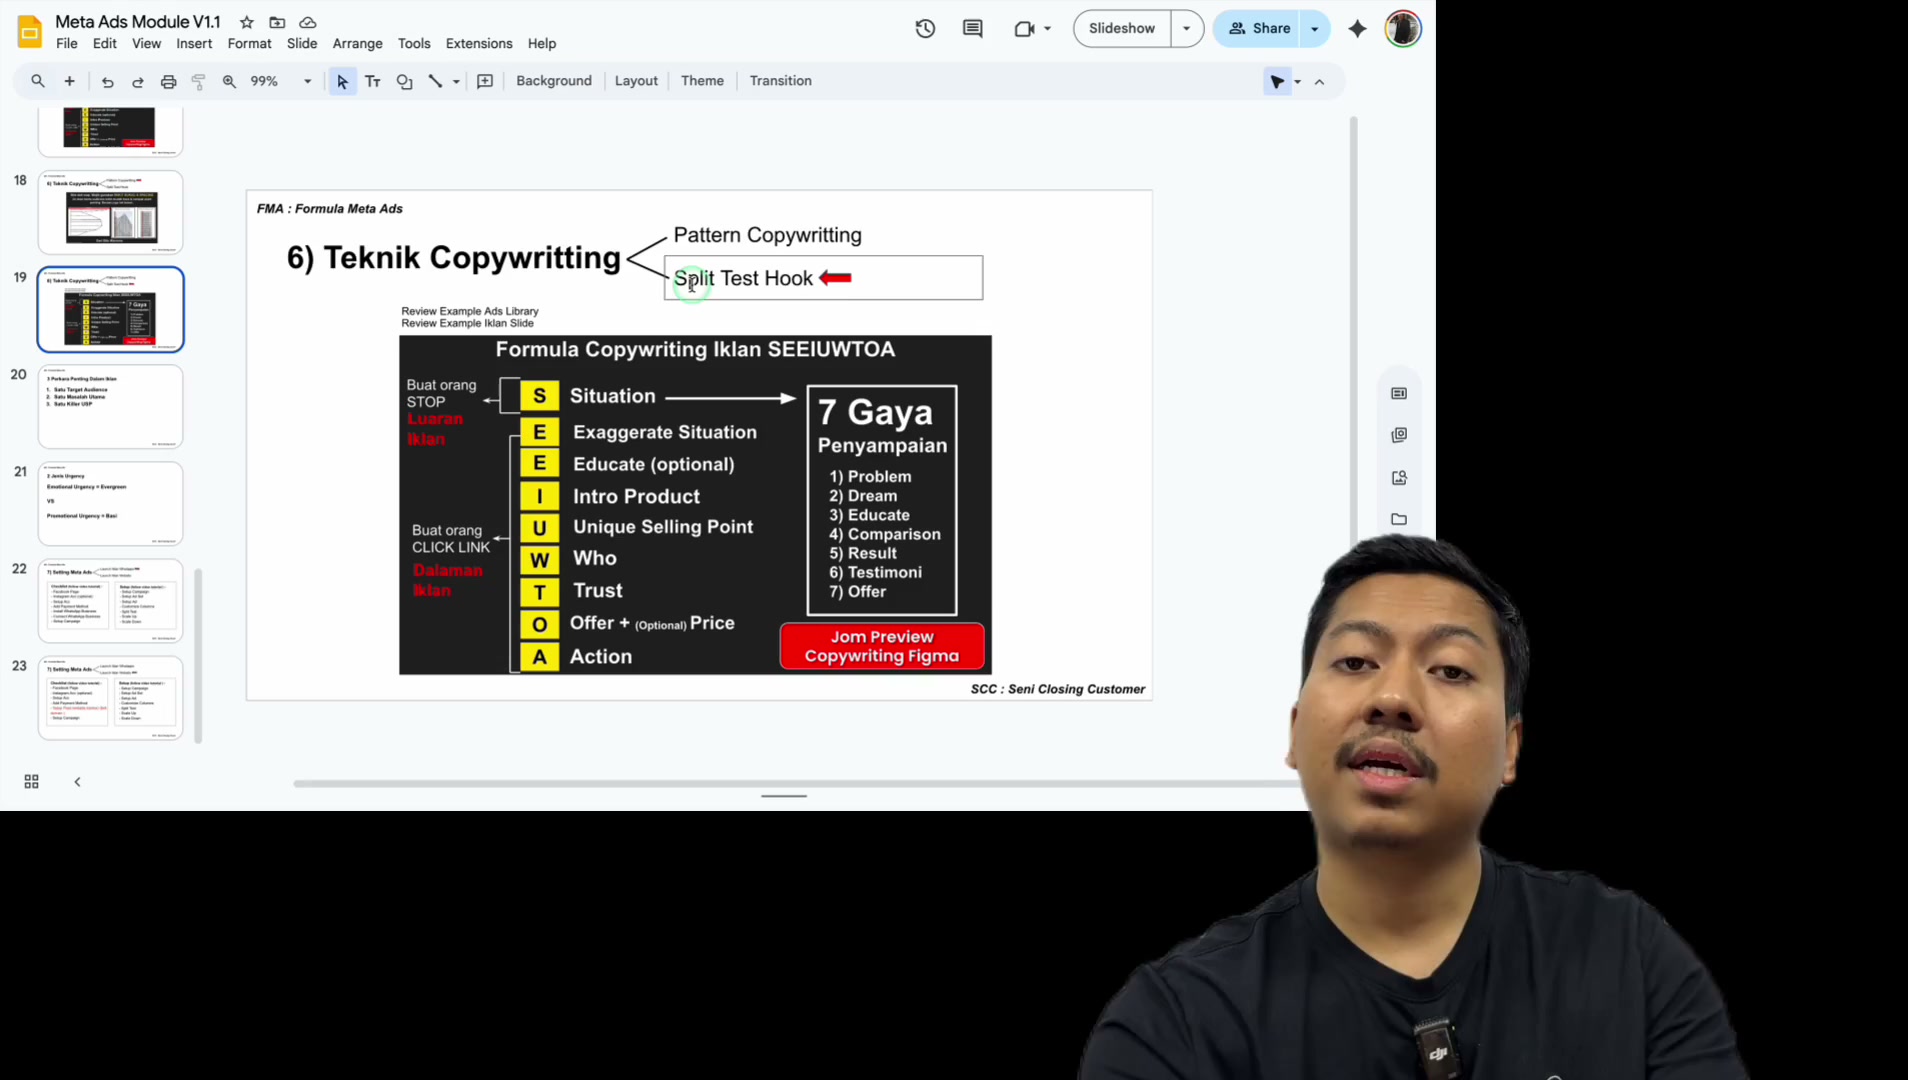Undo the last action
The image size is (1908, 1080).
[x=107, y=81]
